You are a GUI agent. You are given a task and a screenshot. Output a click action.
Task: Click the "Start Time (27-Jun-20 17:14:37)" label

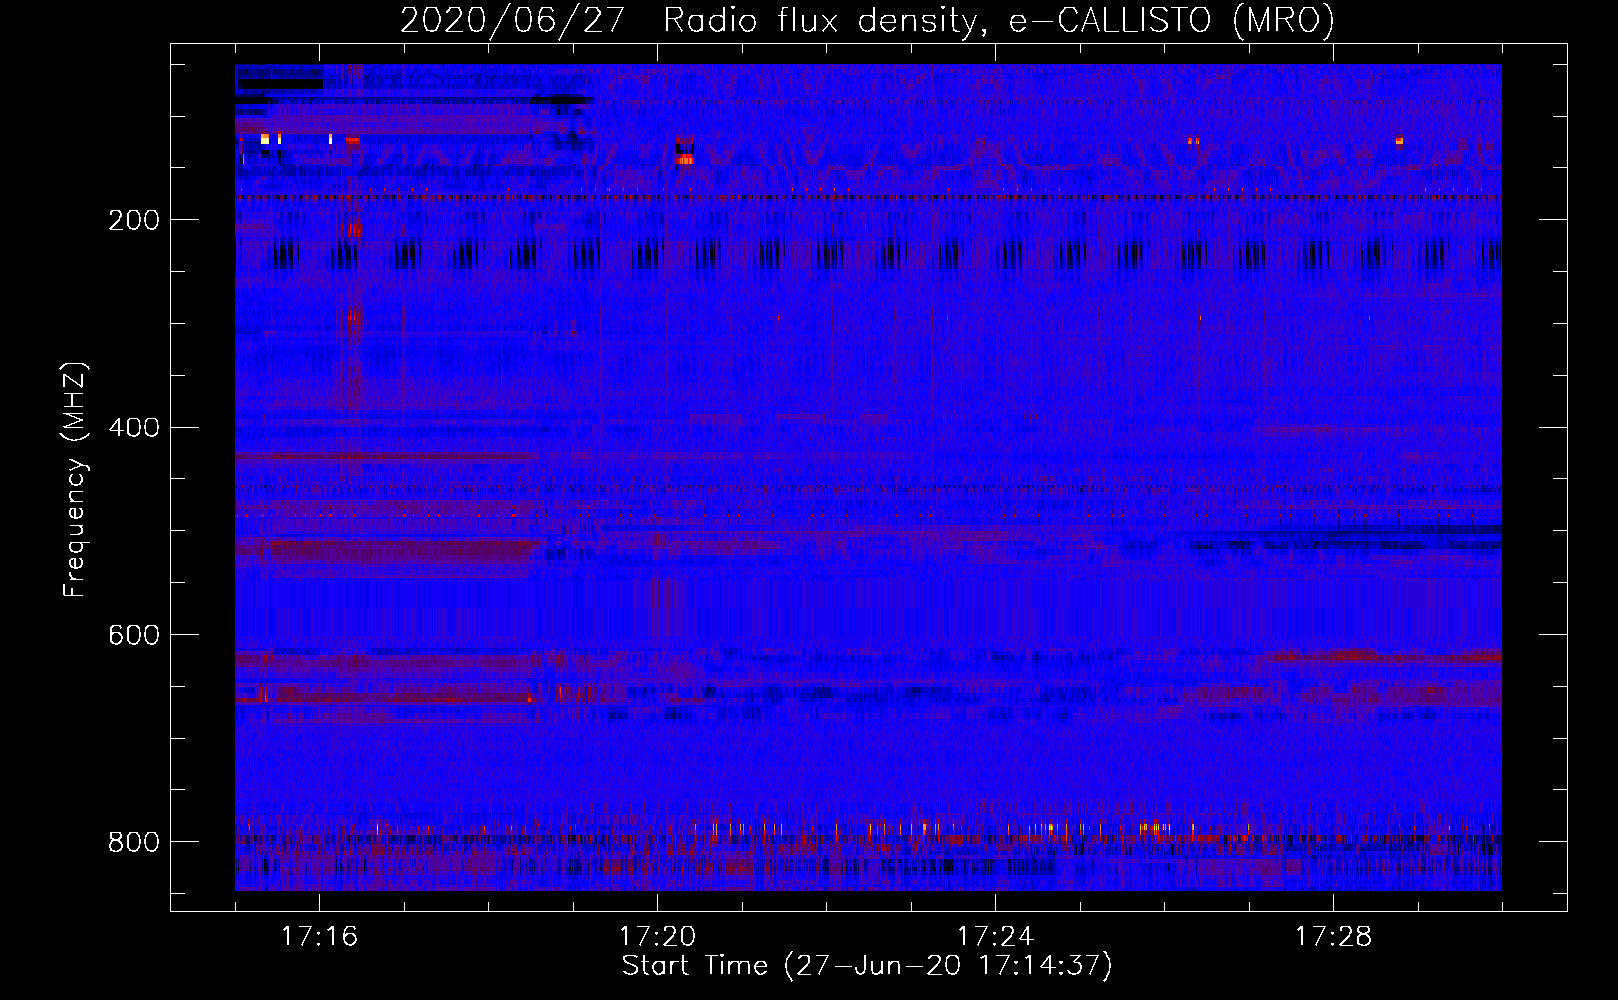coord(867,966)
